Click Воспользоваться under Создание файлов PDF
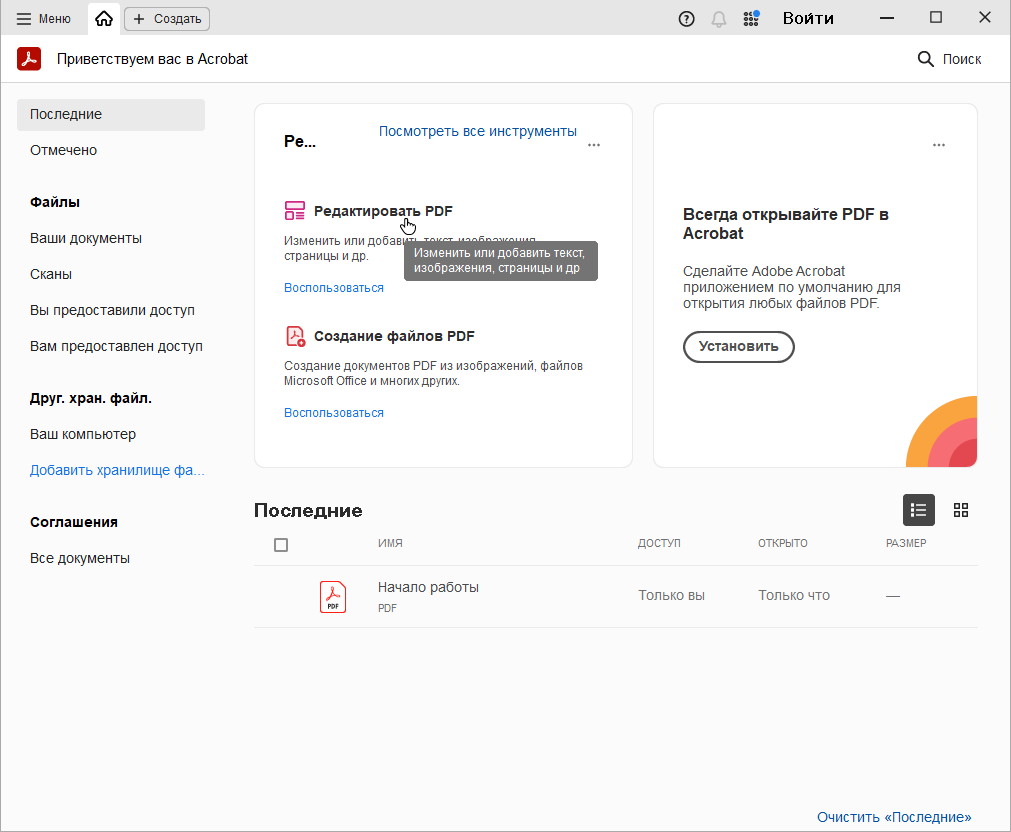The image size is (1011, 832). (334, 413)
